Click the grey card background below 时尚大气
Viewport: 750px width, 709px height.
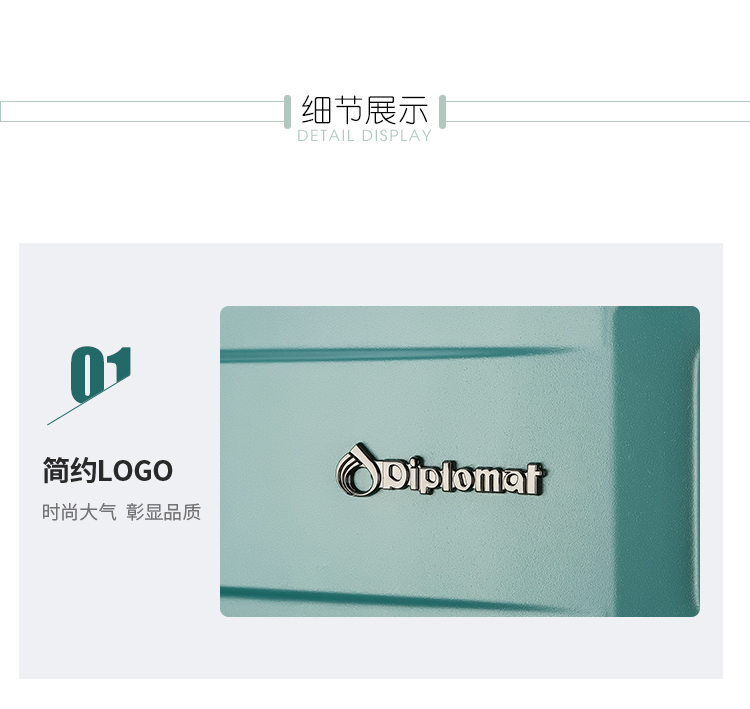pos(120,598)
